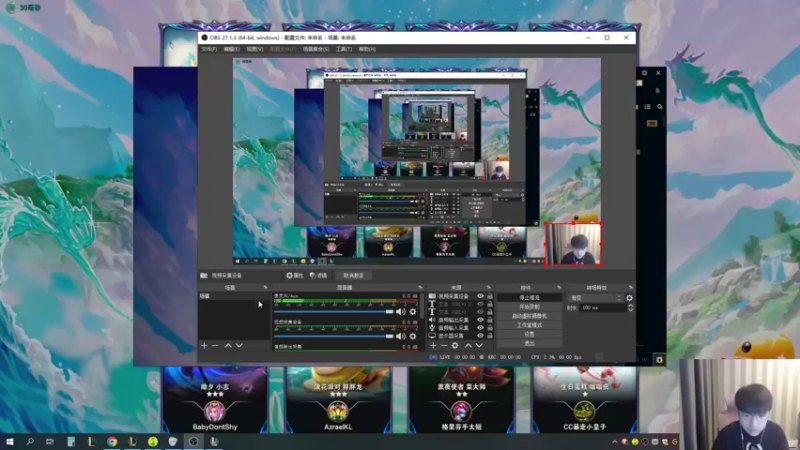Move scene up with arrow in Scenes panel
The width and height of the screenshot is (800, 450).
(x=228, y=345)
